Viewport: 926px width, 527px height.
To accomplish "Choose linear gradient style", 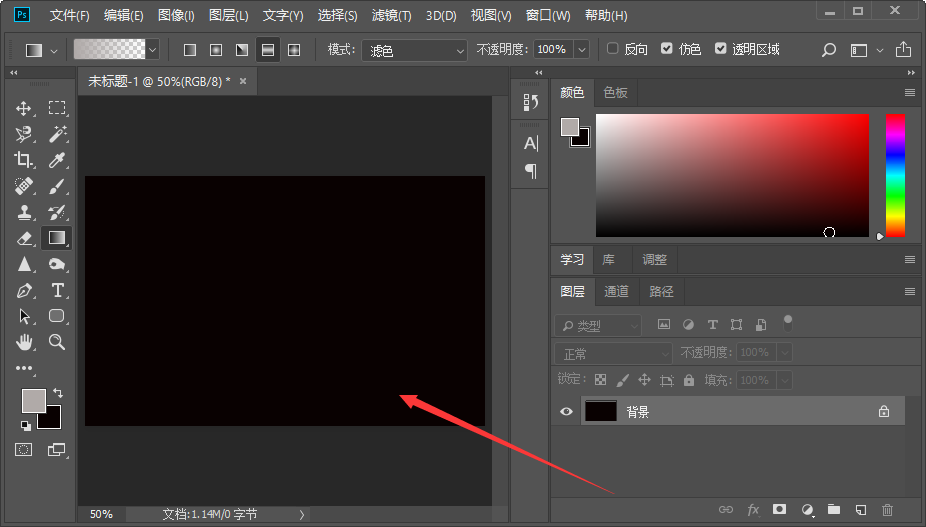I will [x=190, y=50].
